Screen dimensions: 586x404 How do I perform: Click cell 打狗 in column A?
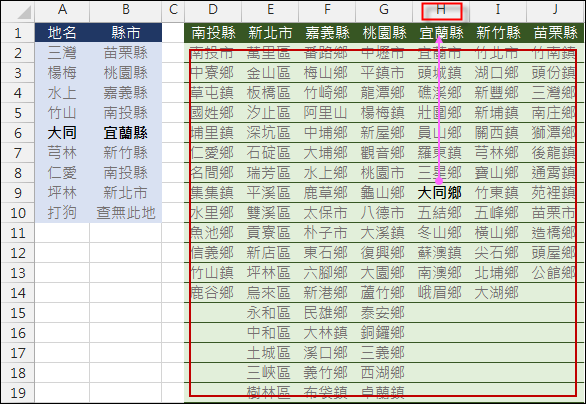62,213
